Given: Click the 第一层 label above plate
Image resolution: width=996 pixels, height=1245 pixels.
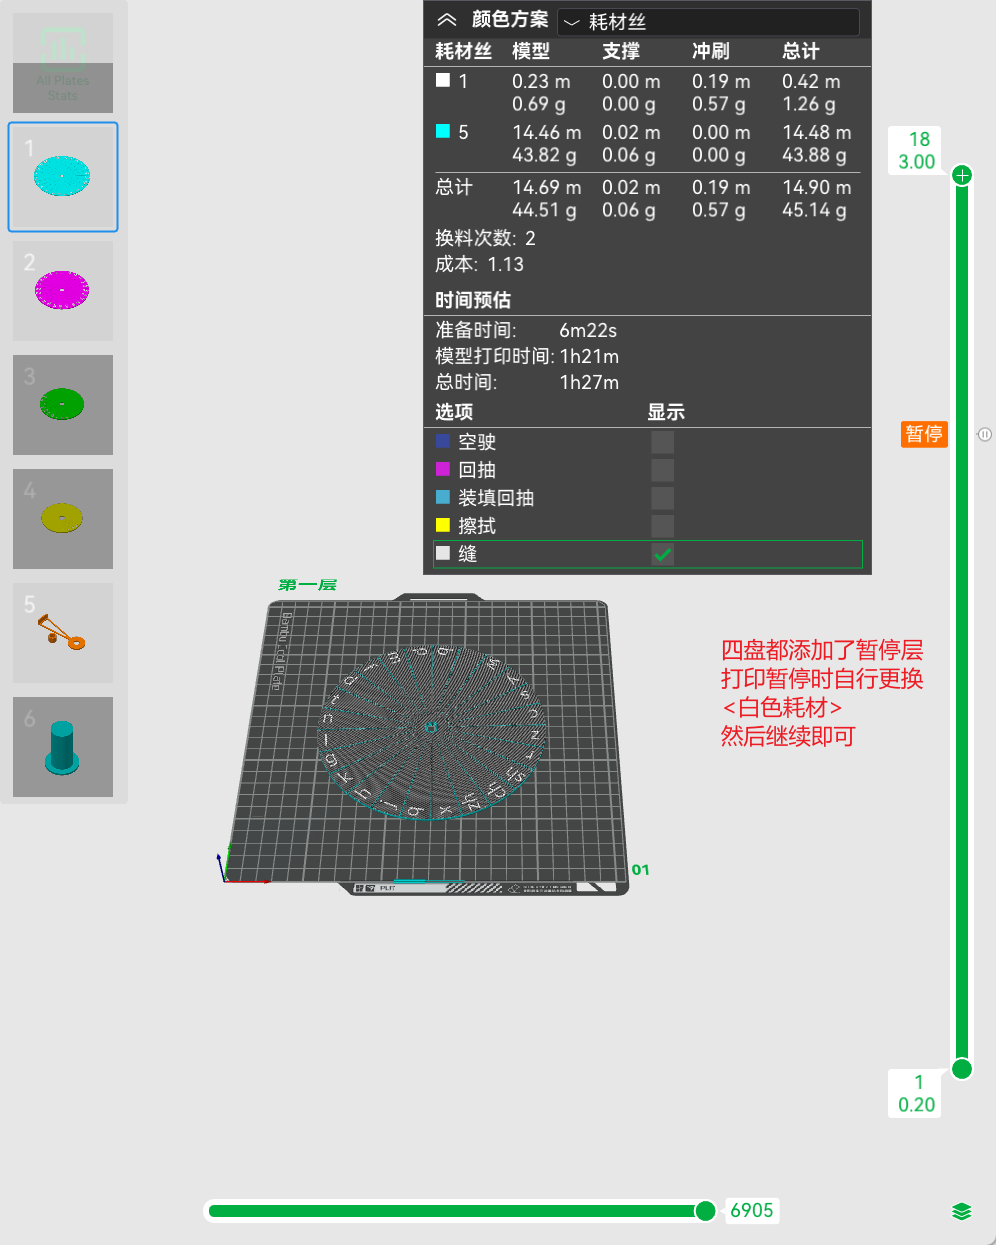Looking at the screenshot, I should point(307,585).
